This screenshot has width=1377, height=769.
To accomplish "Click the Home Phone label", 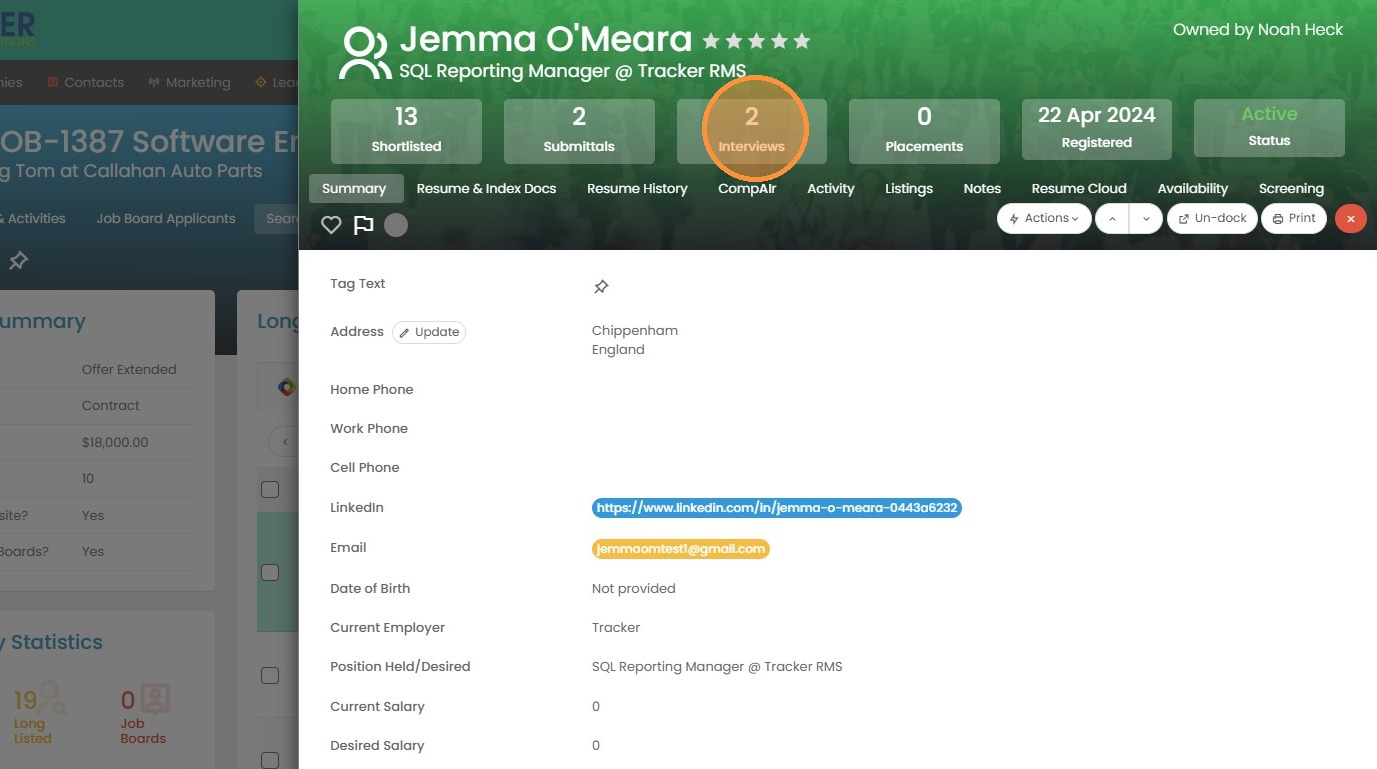I will (372, 390).
